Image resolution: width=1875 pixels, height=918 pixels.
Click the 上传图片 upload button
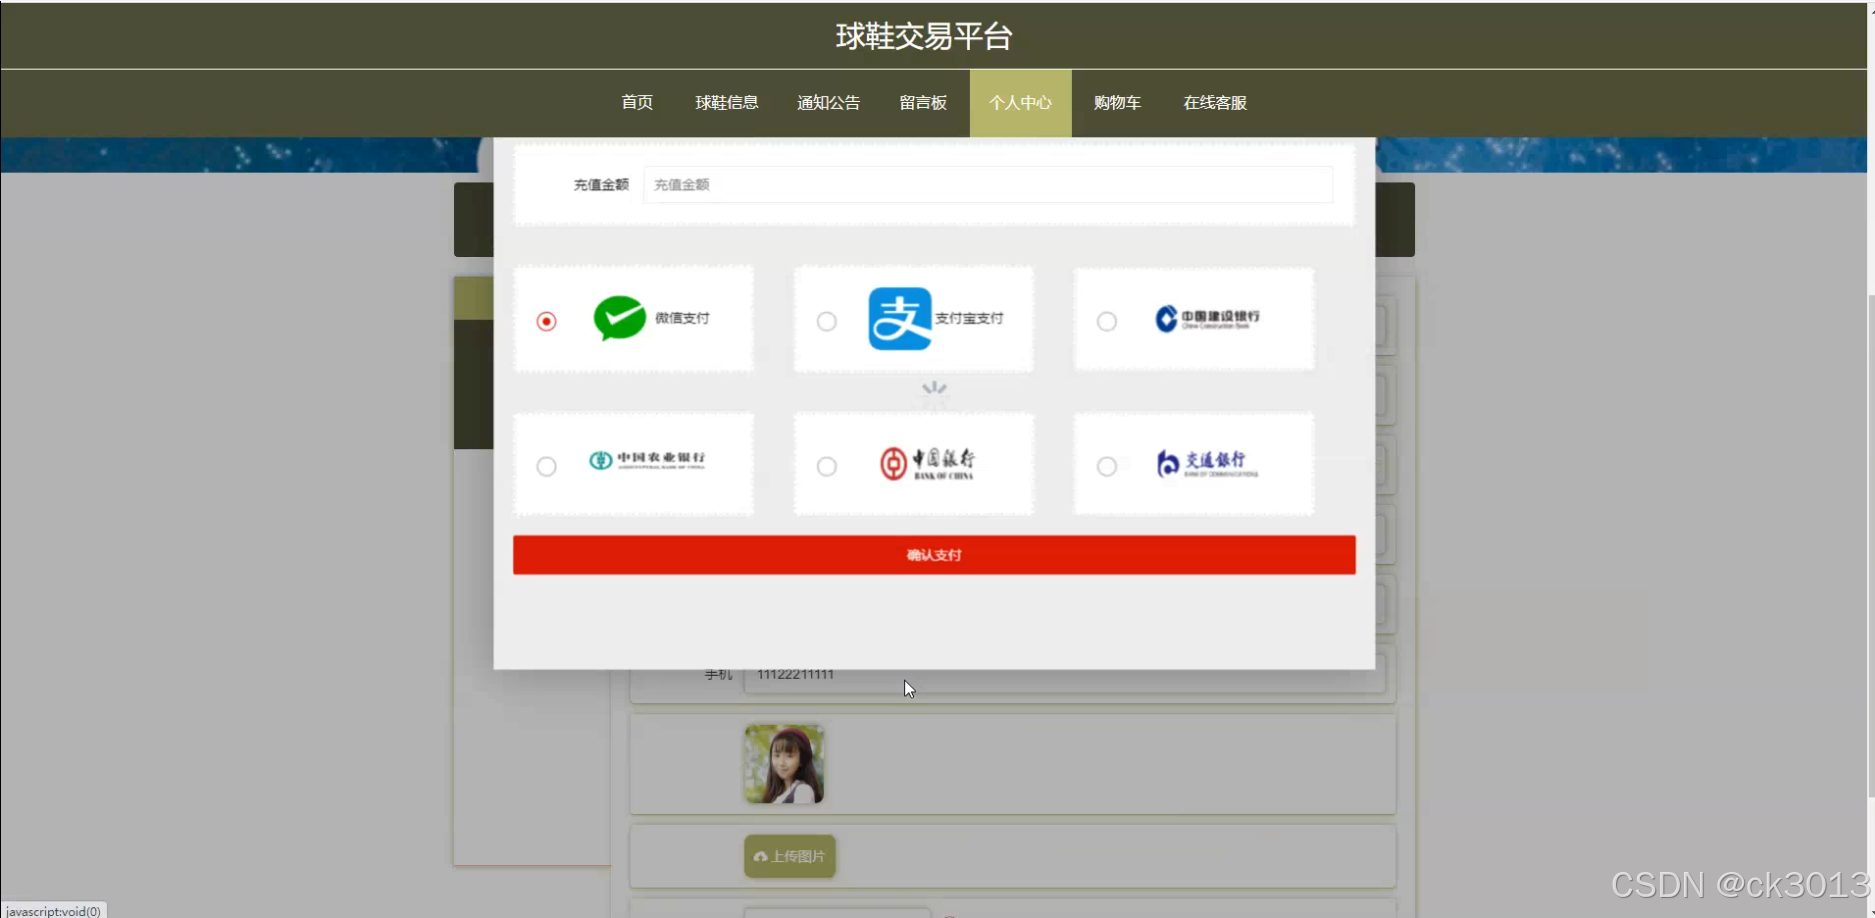(x=790, y=856)
